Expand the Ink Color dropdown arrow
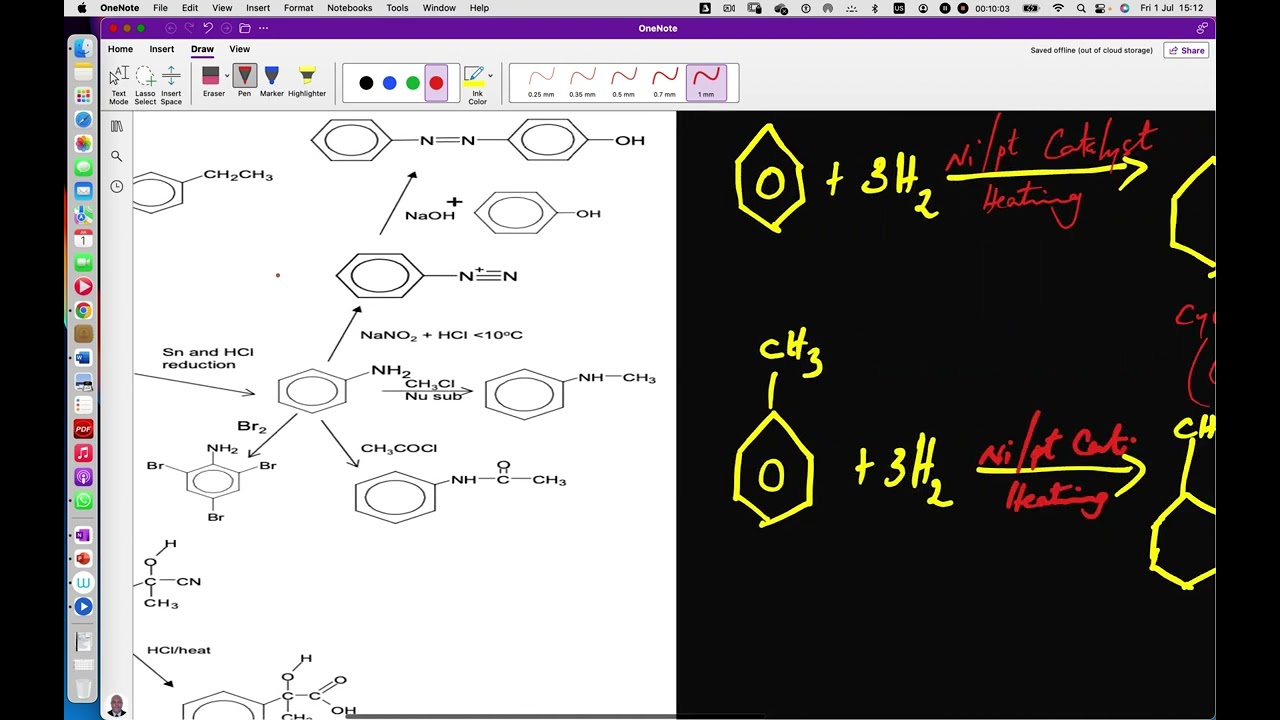The width and height of the screenshot is (1280, 720). (490, 76)
